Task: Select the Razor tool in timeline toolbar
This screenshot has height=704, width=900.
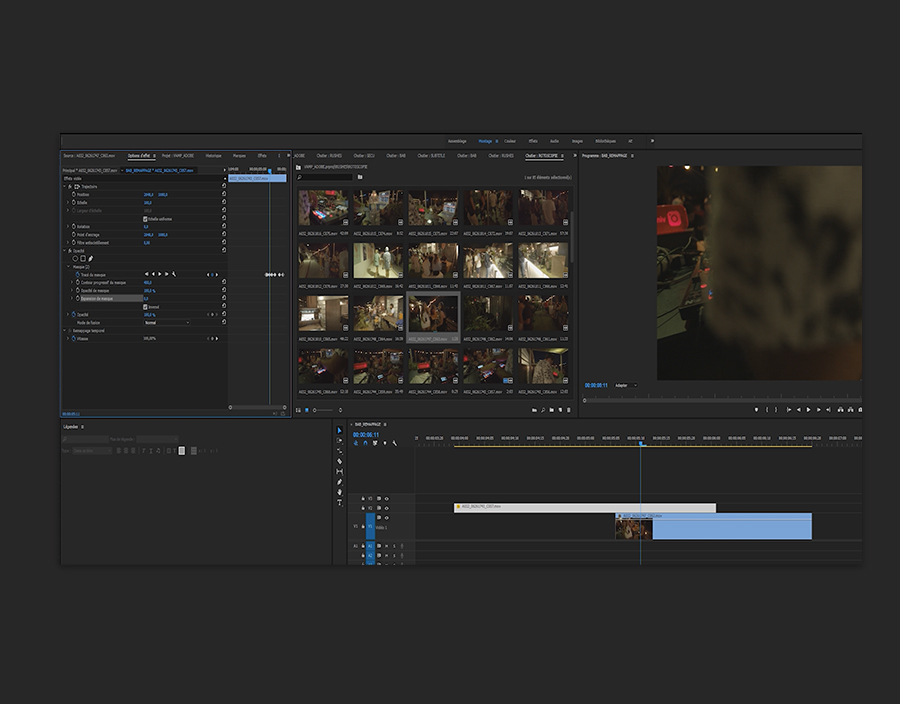Action: 339,461
